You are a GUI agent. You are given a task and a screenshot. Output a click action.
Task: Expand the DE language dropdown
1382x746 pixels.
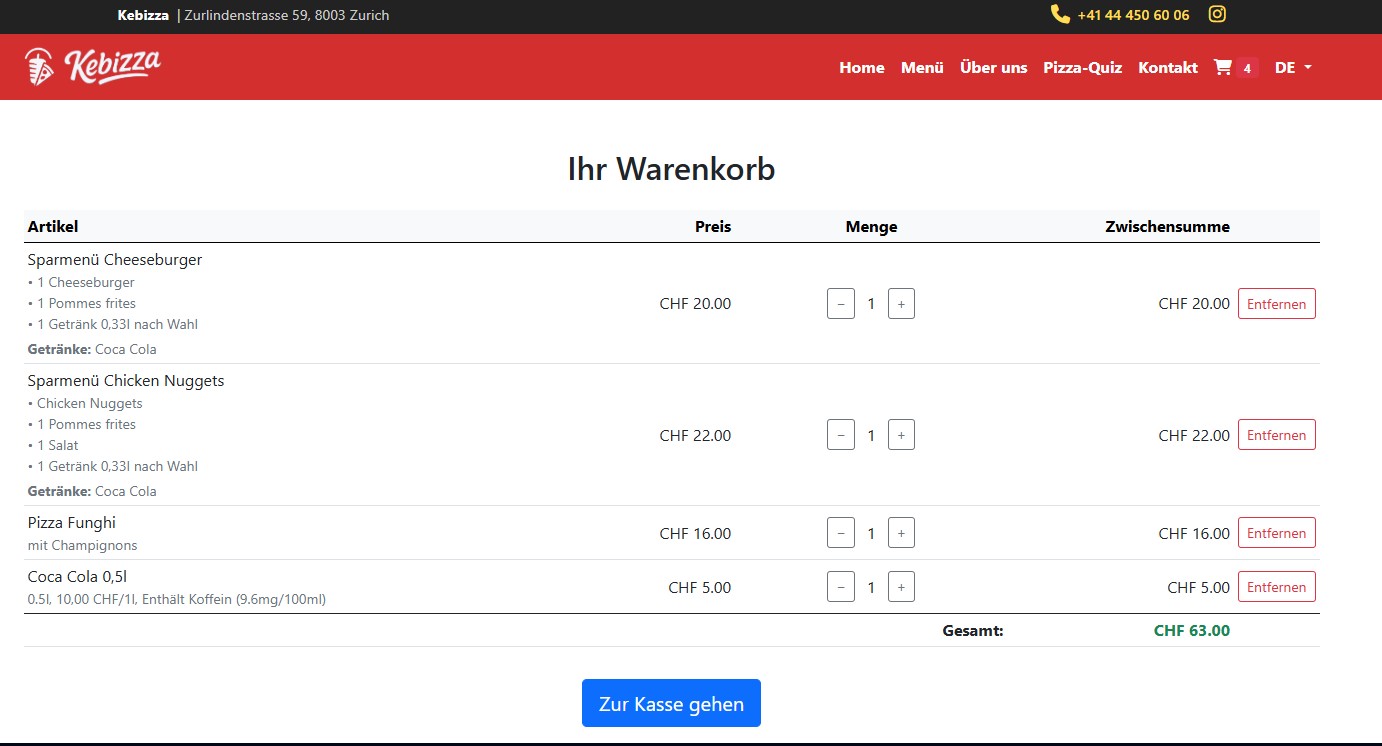(x=1293, y=67)
